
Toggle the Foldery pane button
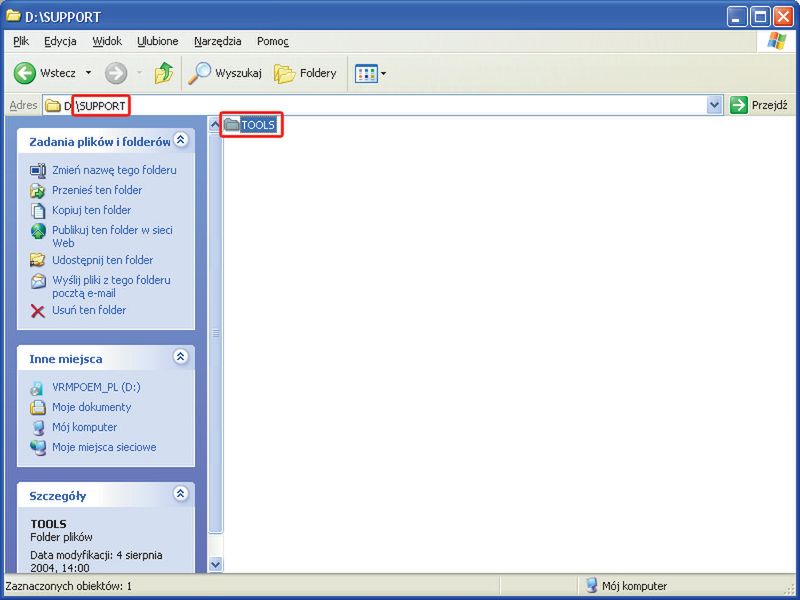305,74
